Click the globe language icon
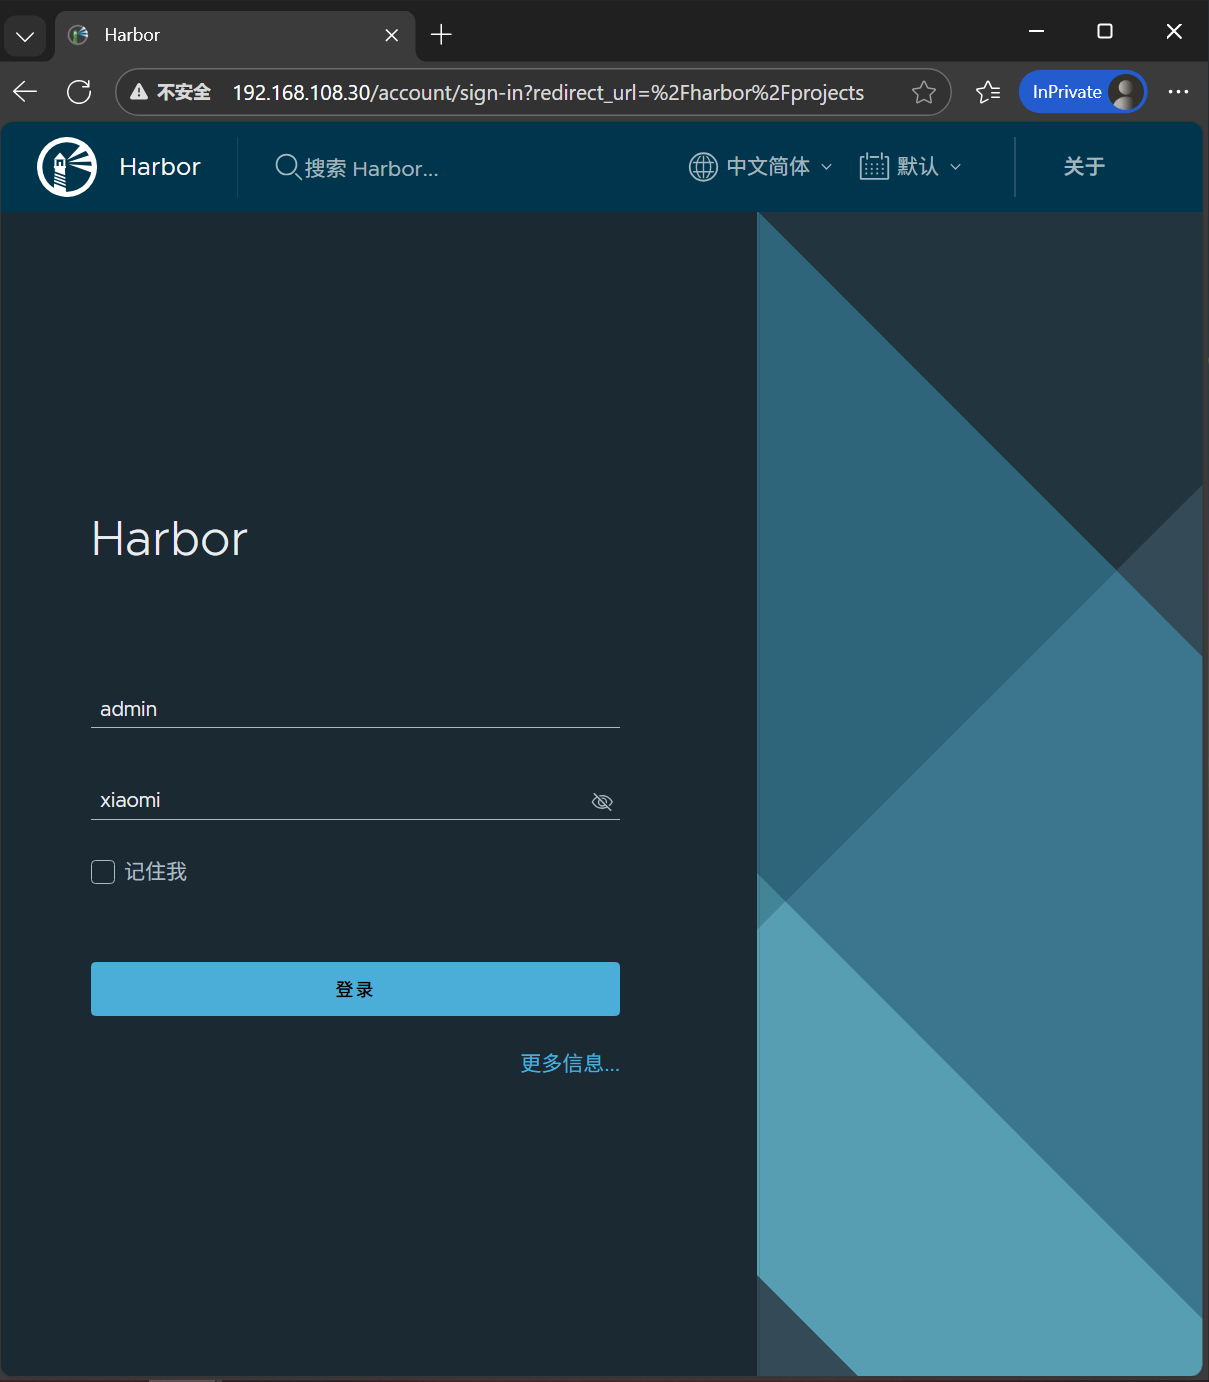Image resolution: width=1209 pixels, height=1382 pixels. (x=703, y=167)
